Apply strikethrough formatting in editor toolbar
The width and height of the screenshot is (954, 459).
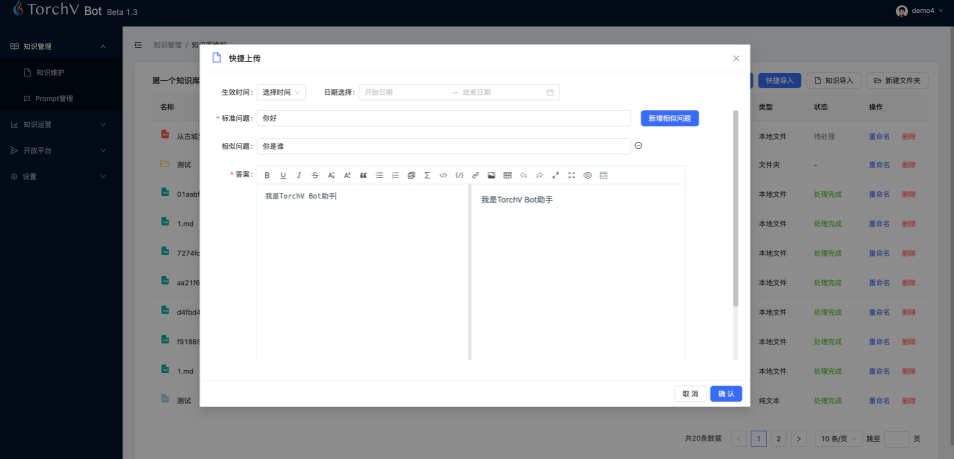pos(315,175)
